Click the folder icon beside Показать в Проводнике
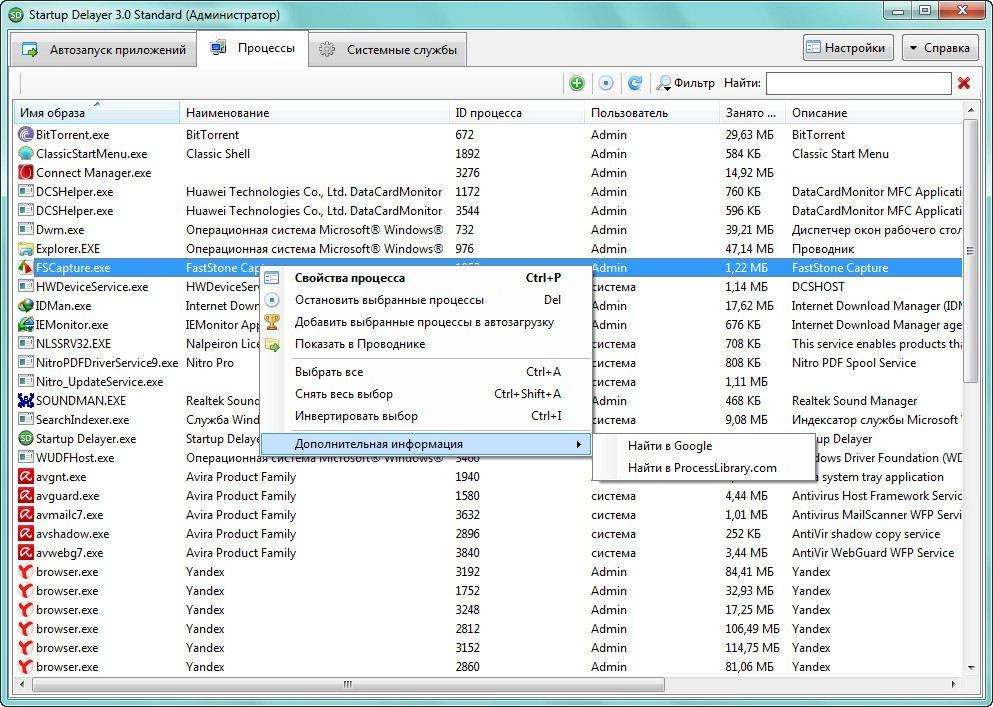This screenshot has width=993, height=707. [272, 345]
